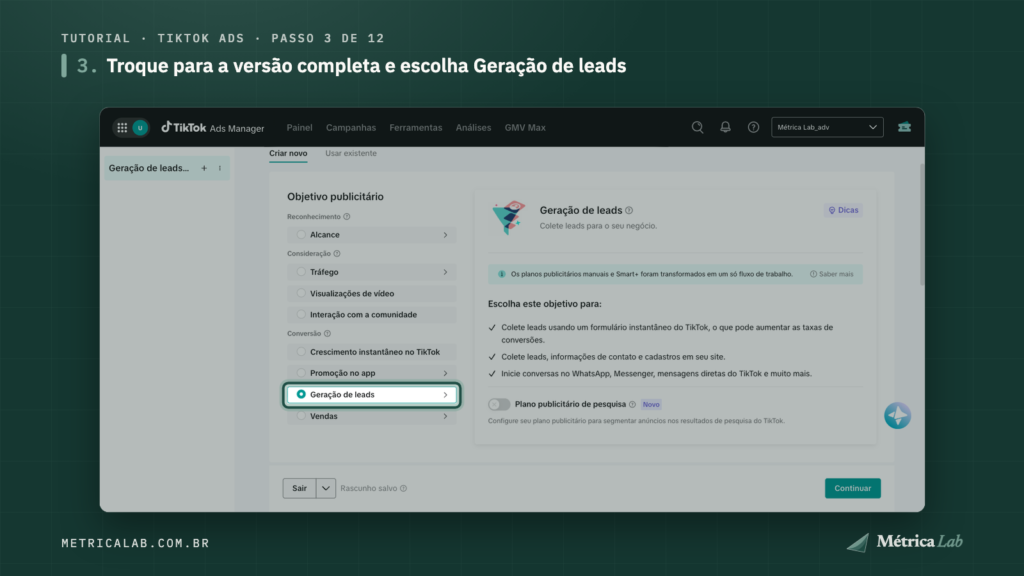Screen dimensions: 1024x576
Task: Open the Painel menu
Action: [299, 128]
